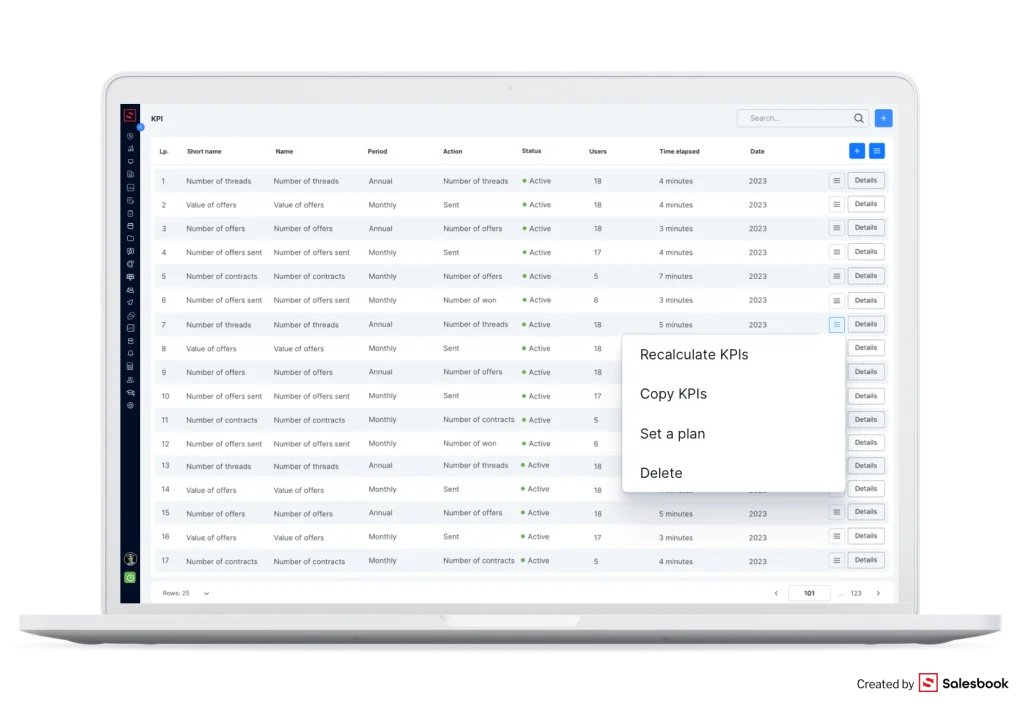Click the magnifier icon in search box
1024x706 pixels.
858,118
